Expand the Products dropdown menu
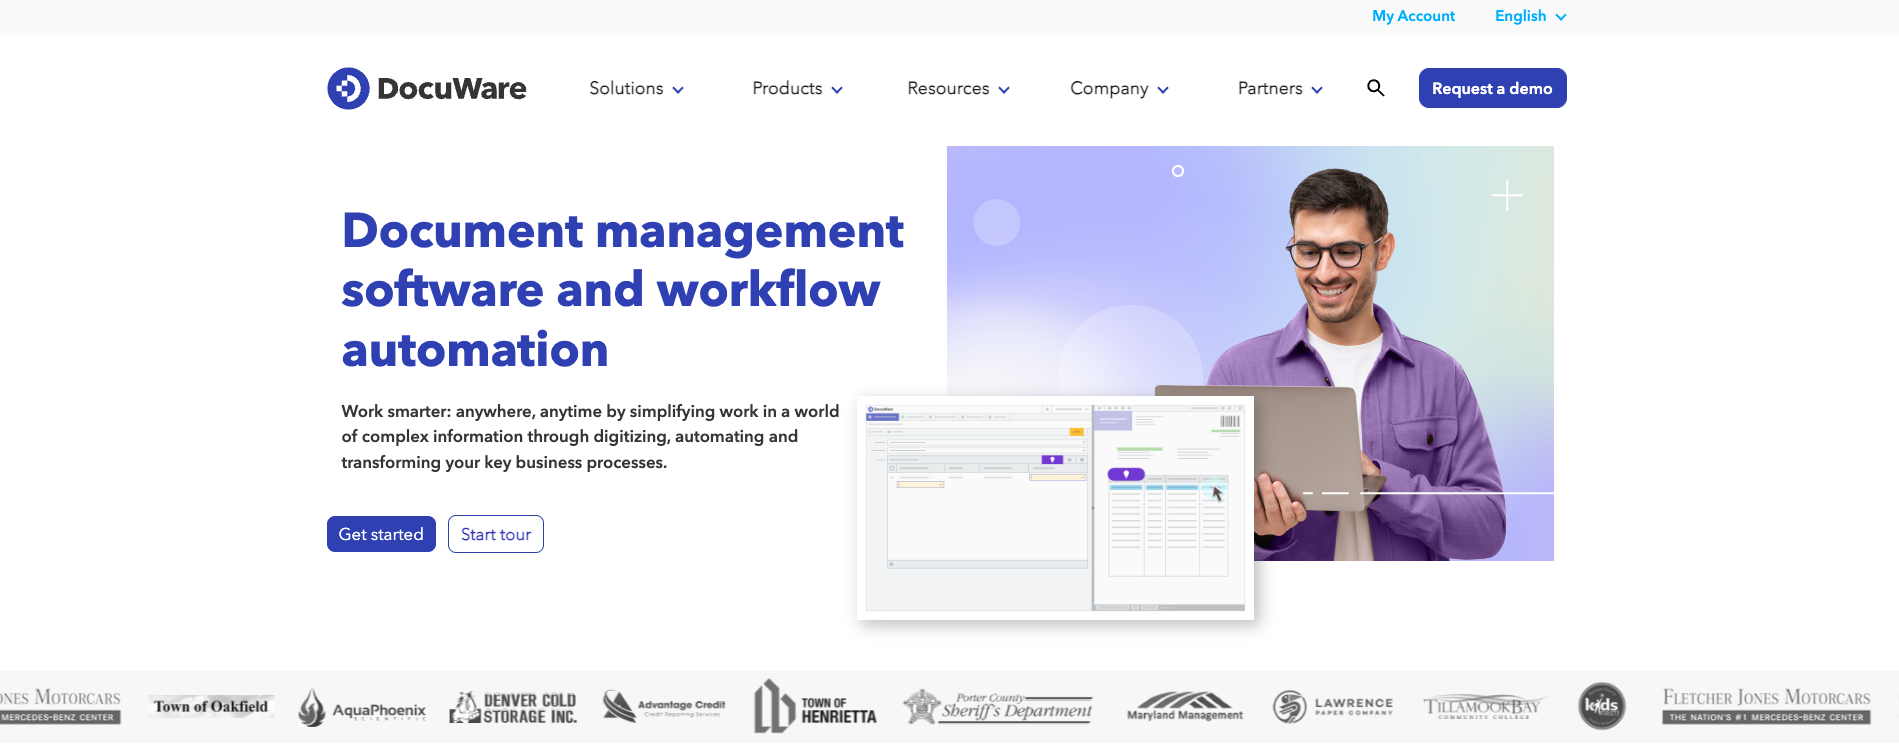This screenshot has width=1899, height=751. coord(797,89)
